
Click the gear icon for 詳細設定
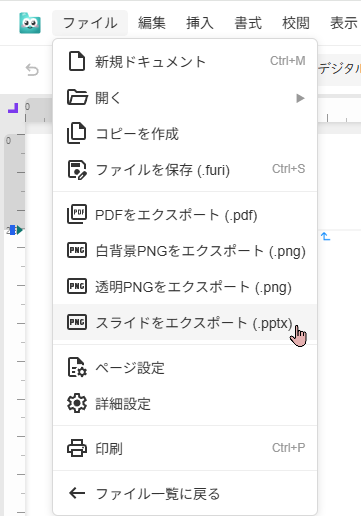pos(77,403)
